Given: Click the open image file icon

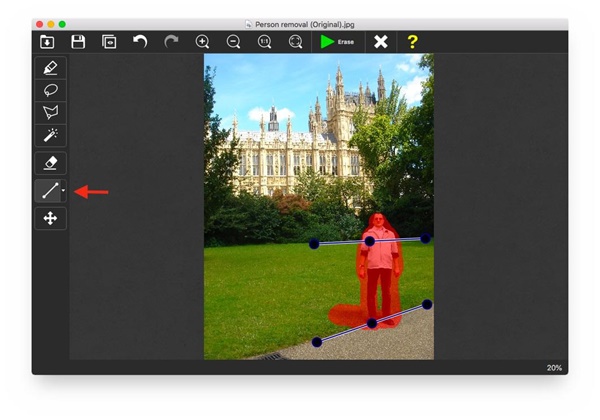Looking at the screenshot, I should pos(47,42).
